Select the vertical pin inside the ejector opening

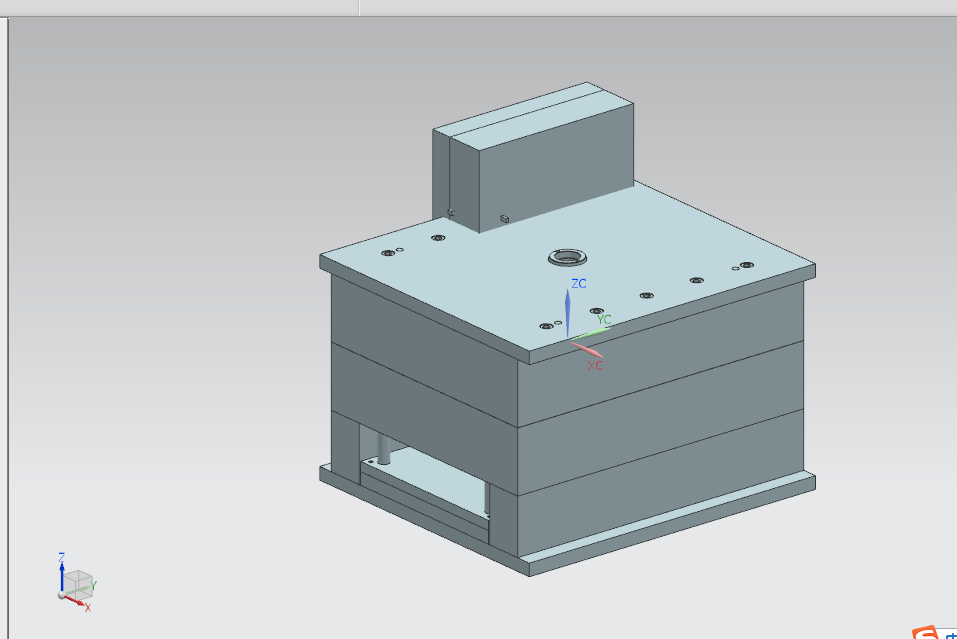pos(383,449)
